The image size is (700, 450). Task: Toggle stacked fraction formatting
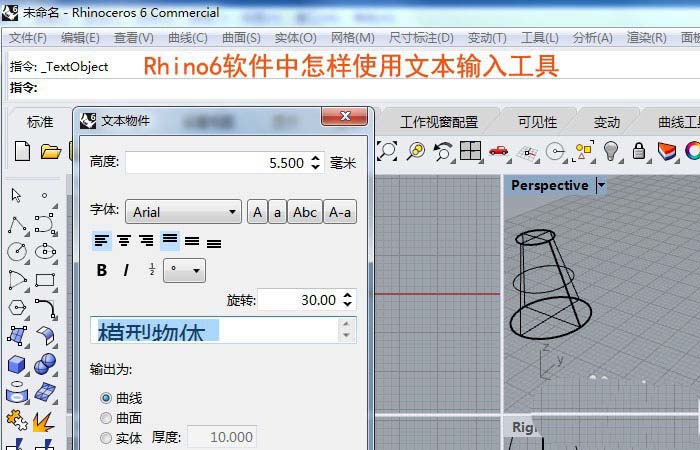[152, 269]
